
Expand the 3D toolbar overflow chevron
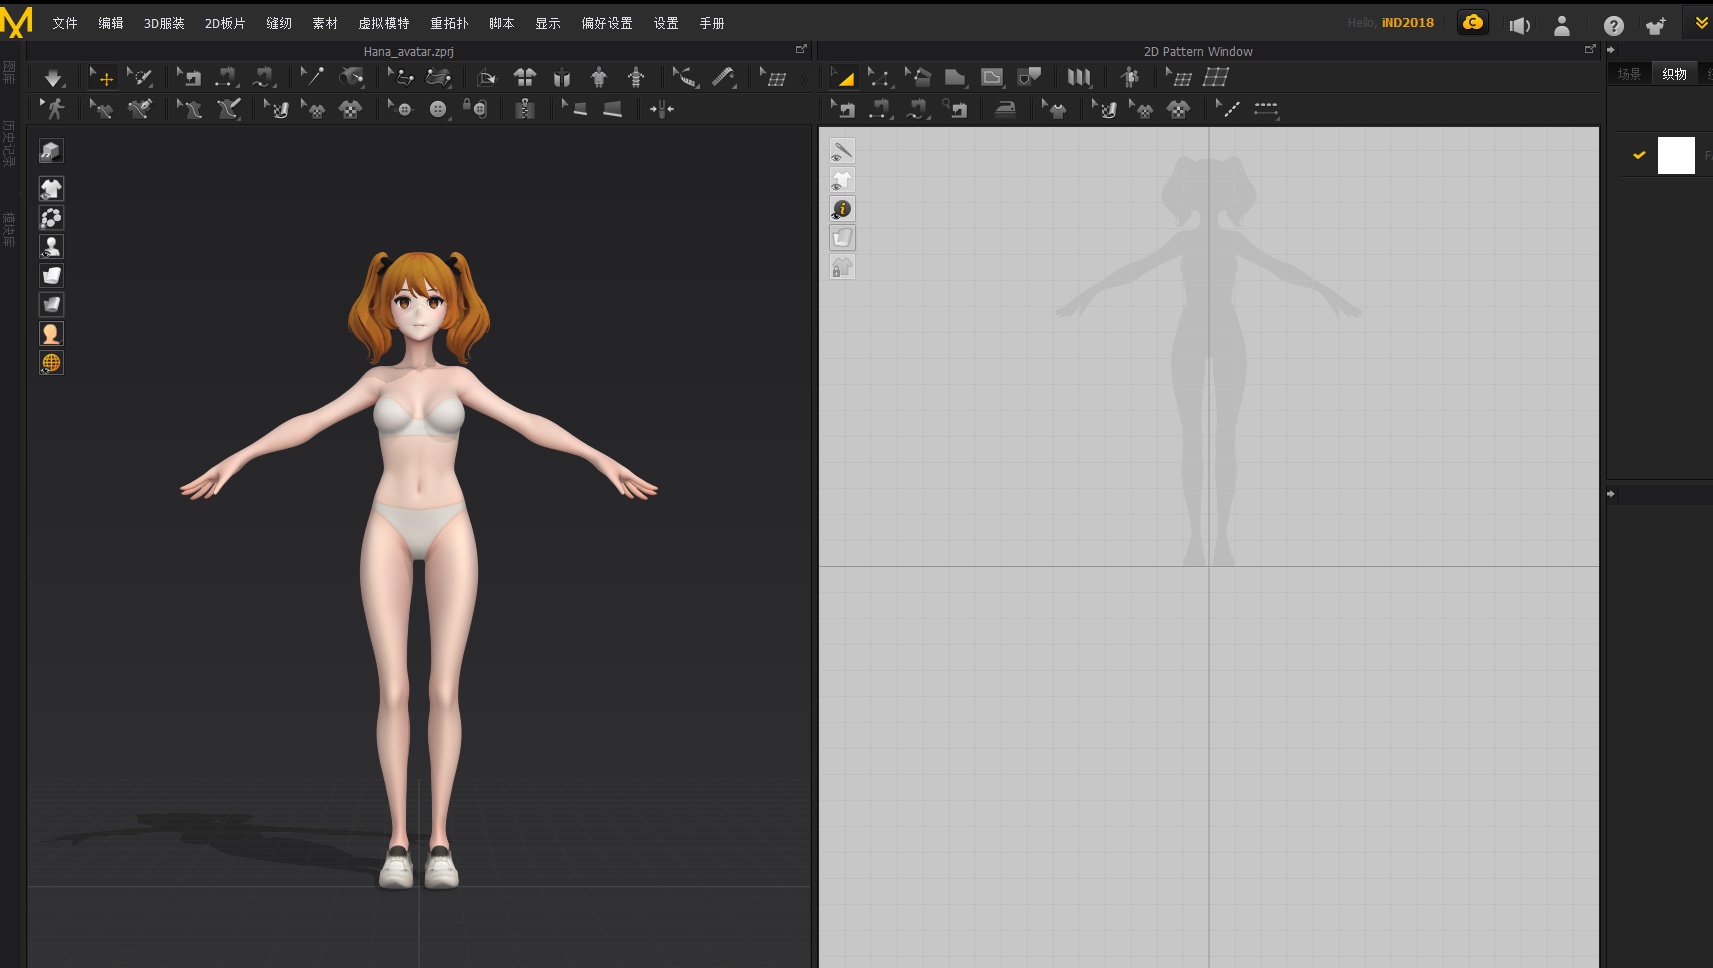click(x=804, y=78)
